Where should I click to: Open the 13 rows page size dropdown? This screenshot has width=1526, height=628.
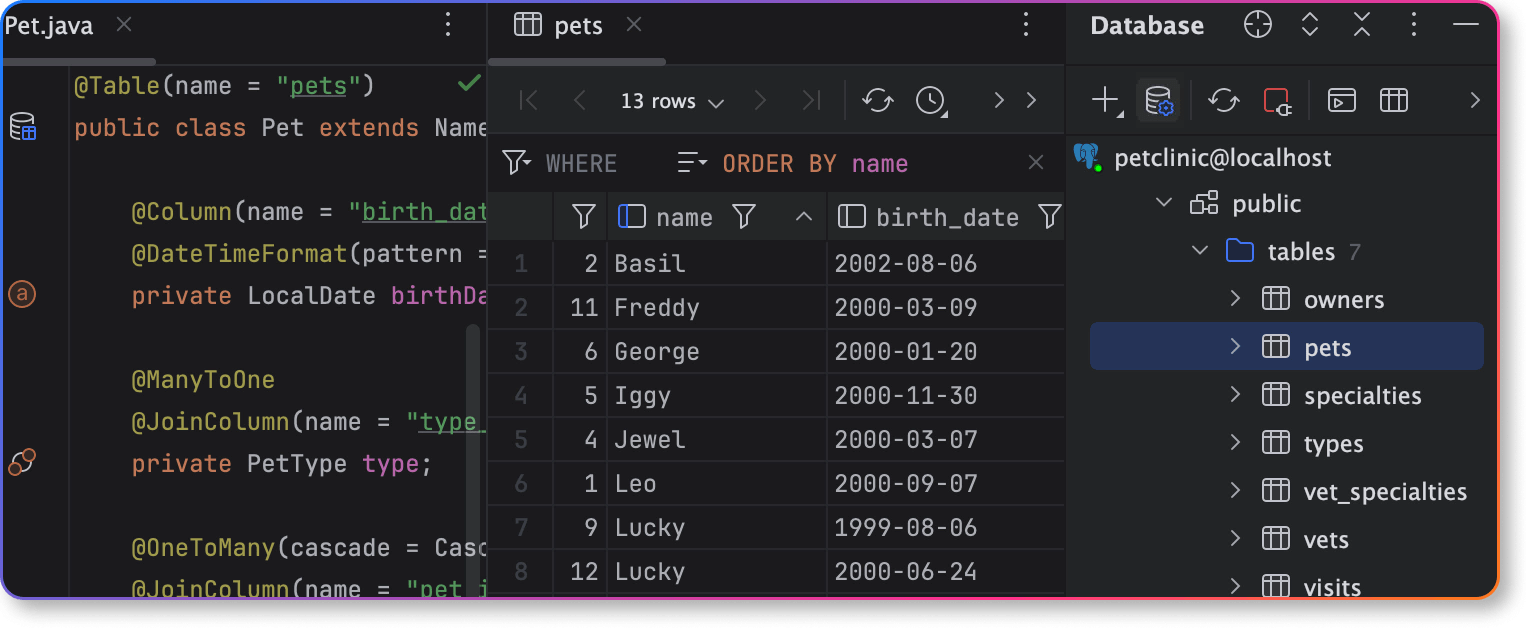click(x=671, y=101)
